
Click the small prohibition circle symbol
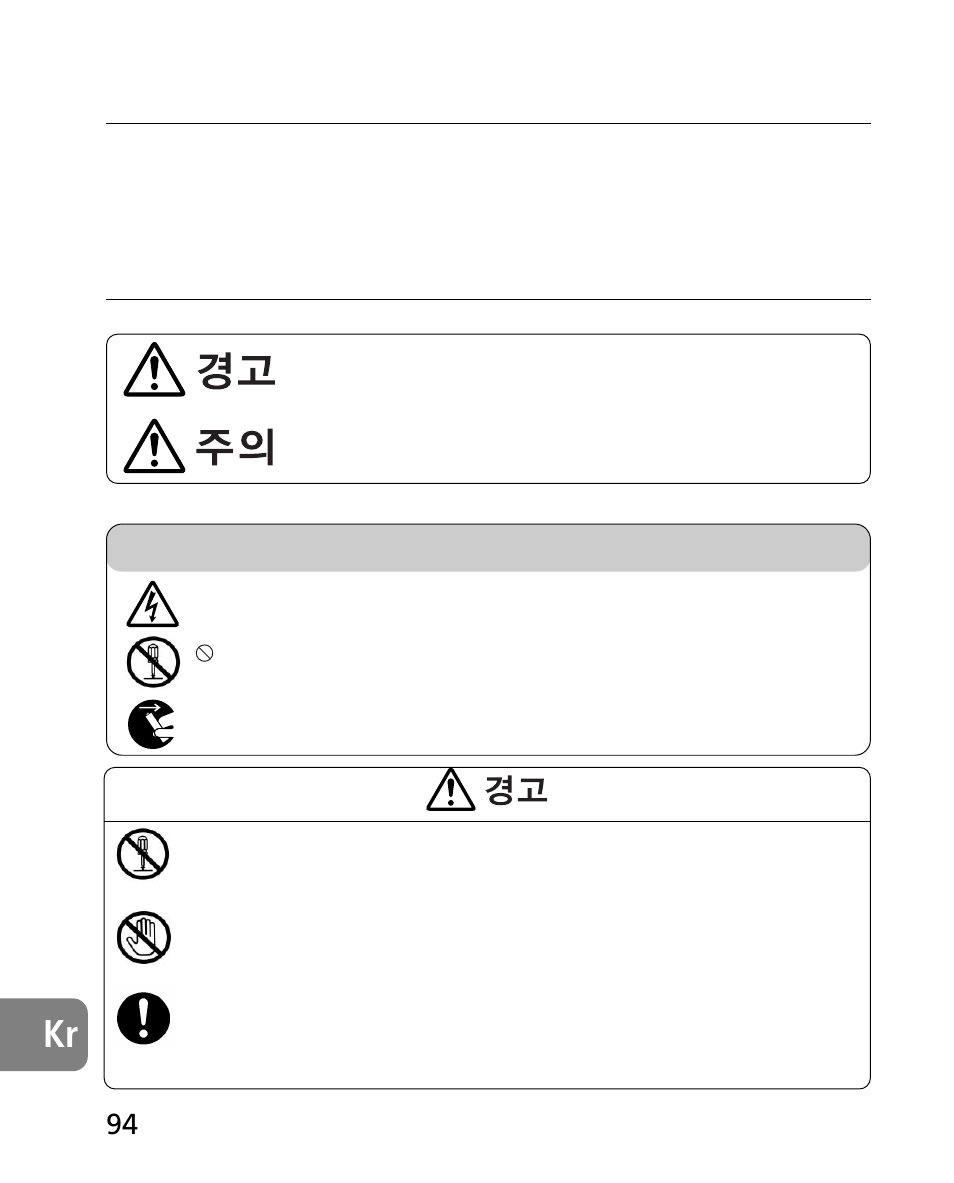(x=201, y=653)
